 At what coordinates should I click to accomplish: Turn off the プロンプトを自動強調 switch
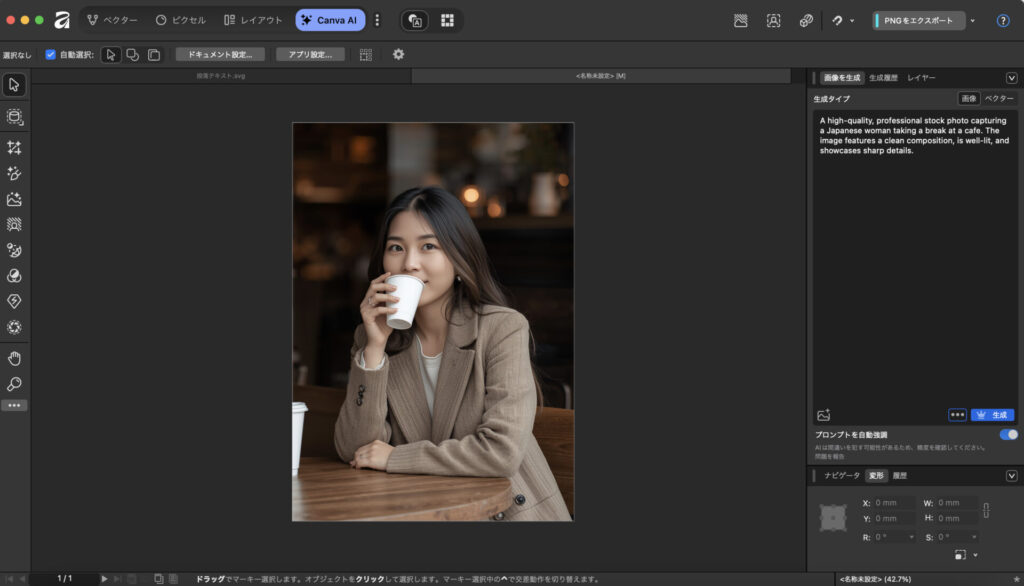[1008, 435]
